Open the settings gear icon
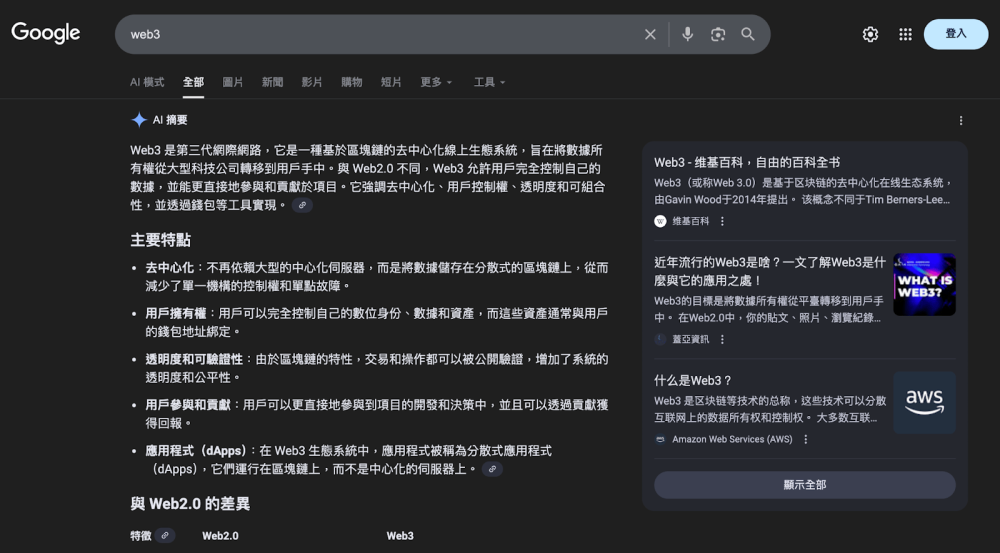Image resolution: width=1000 pixels, height=553 pixels. tap(870, 34)
